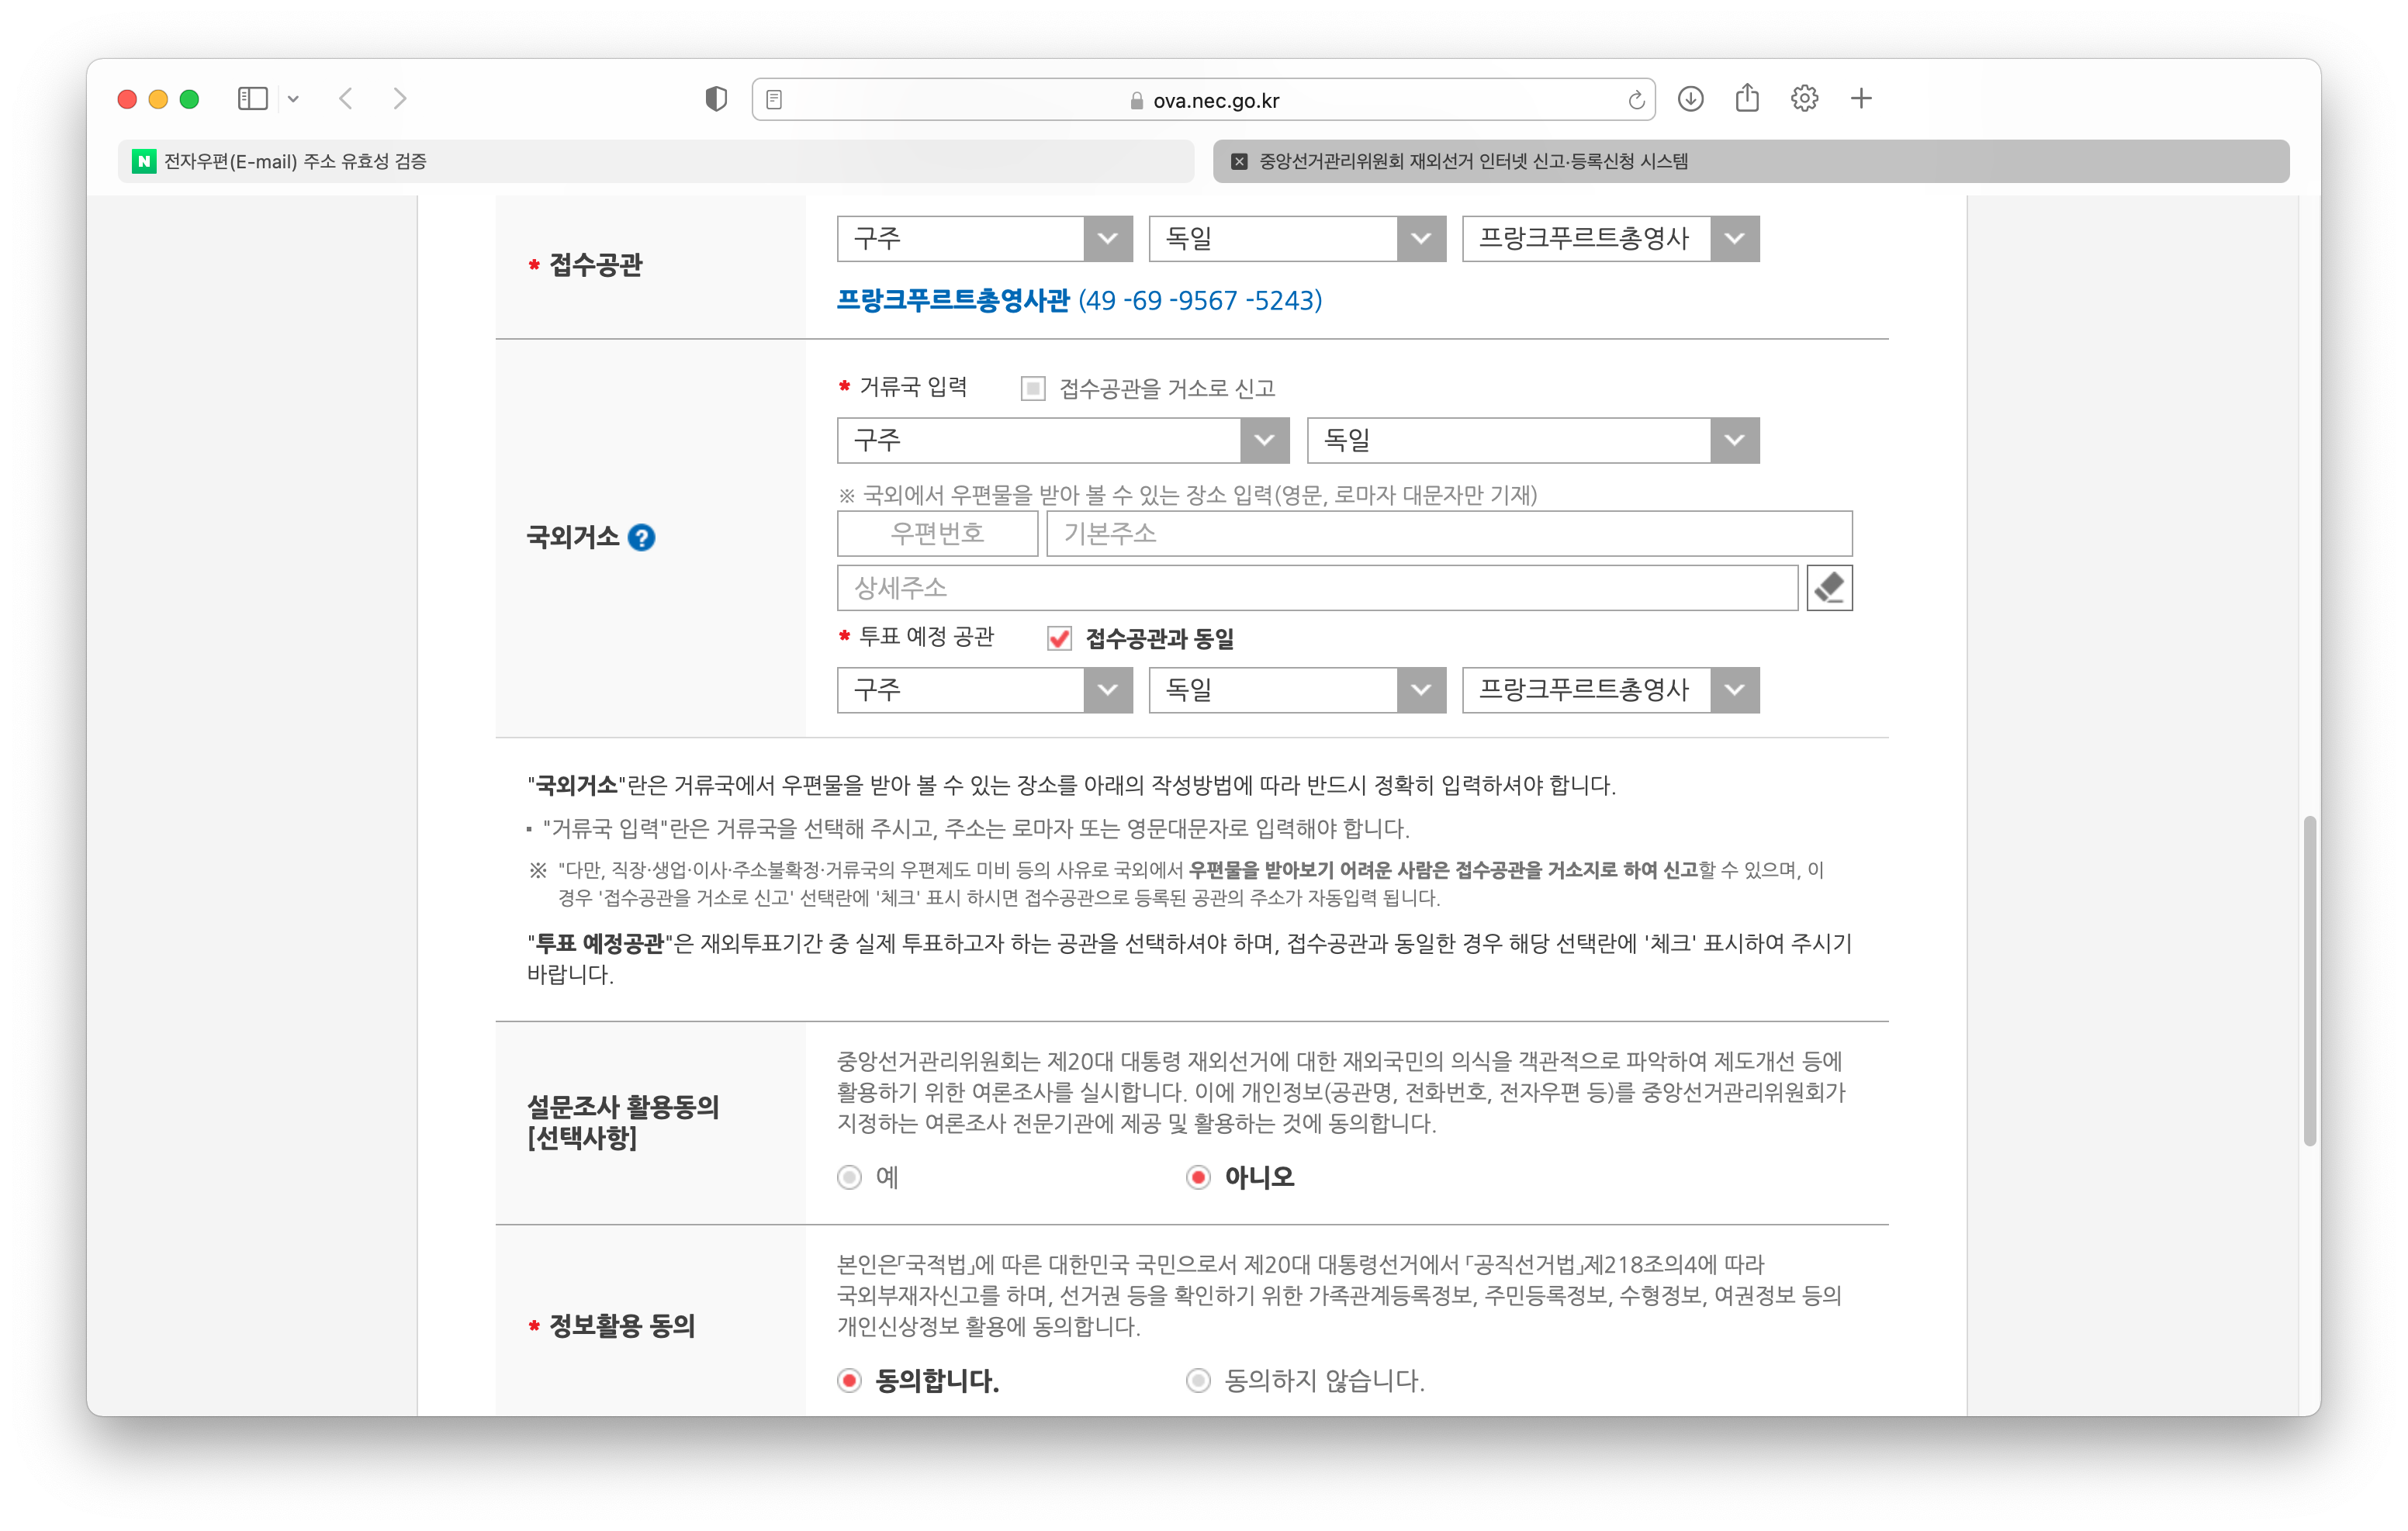The height and width of the screenshot is (1531, 2408).
Task: Click the reload page icon
Action: click(x=1636, y=100)
